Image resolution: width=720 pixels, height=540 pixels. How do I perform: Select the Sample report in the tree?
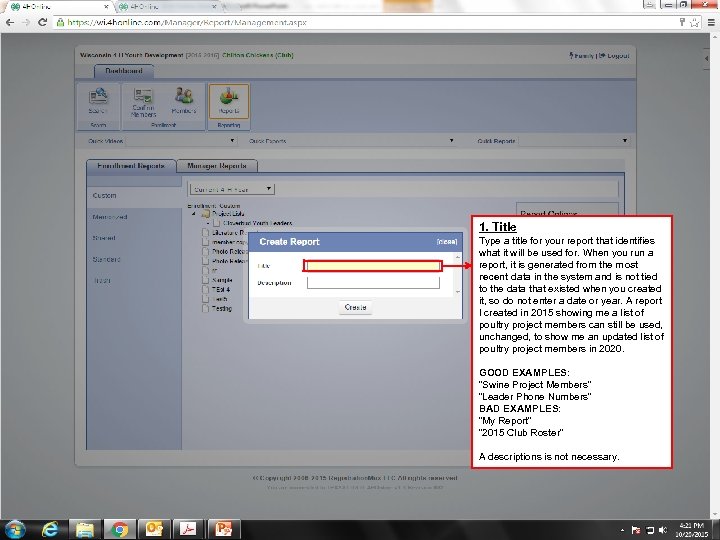tap(222, 280)
